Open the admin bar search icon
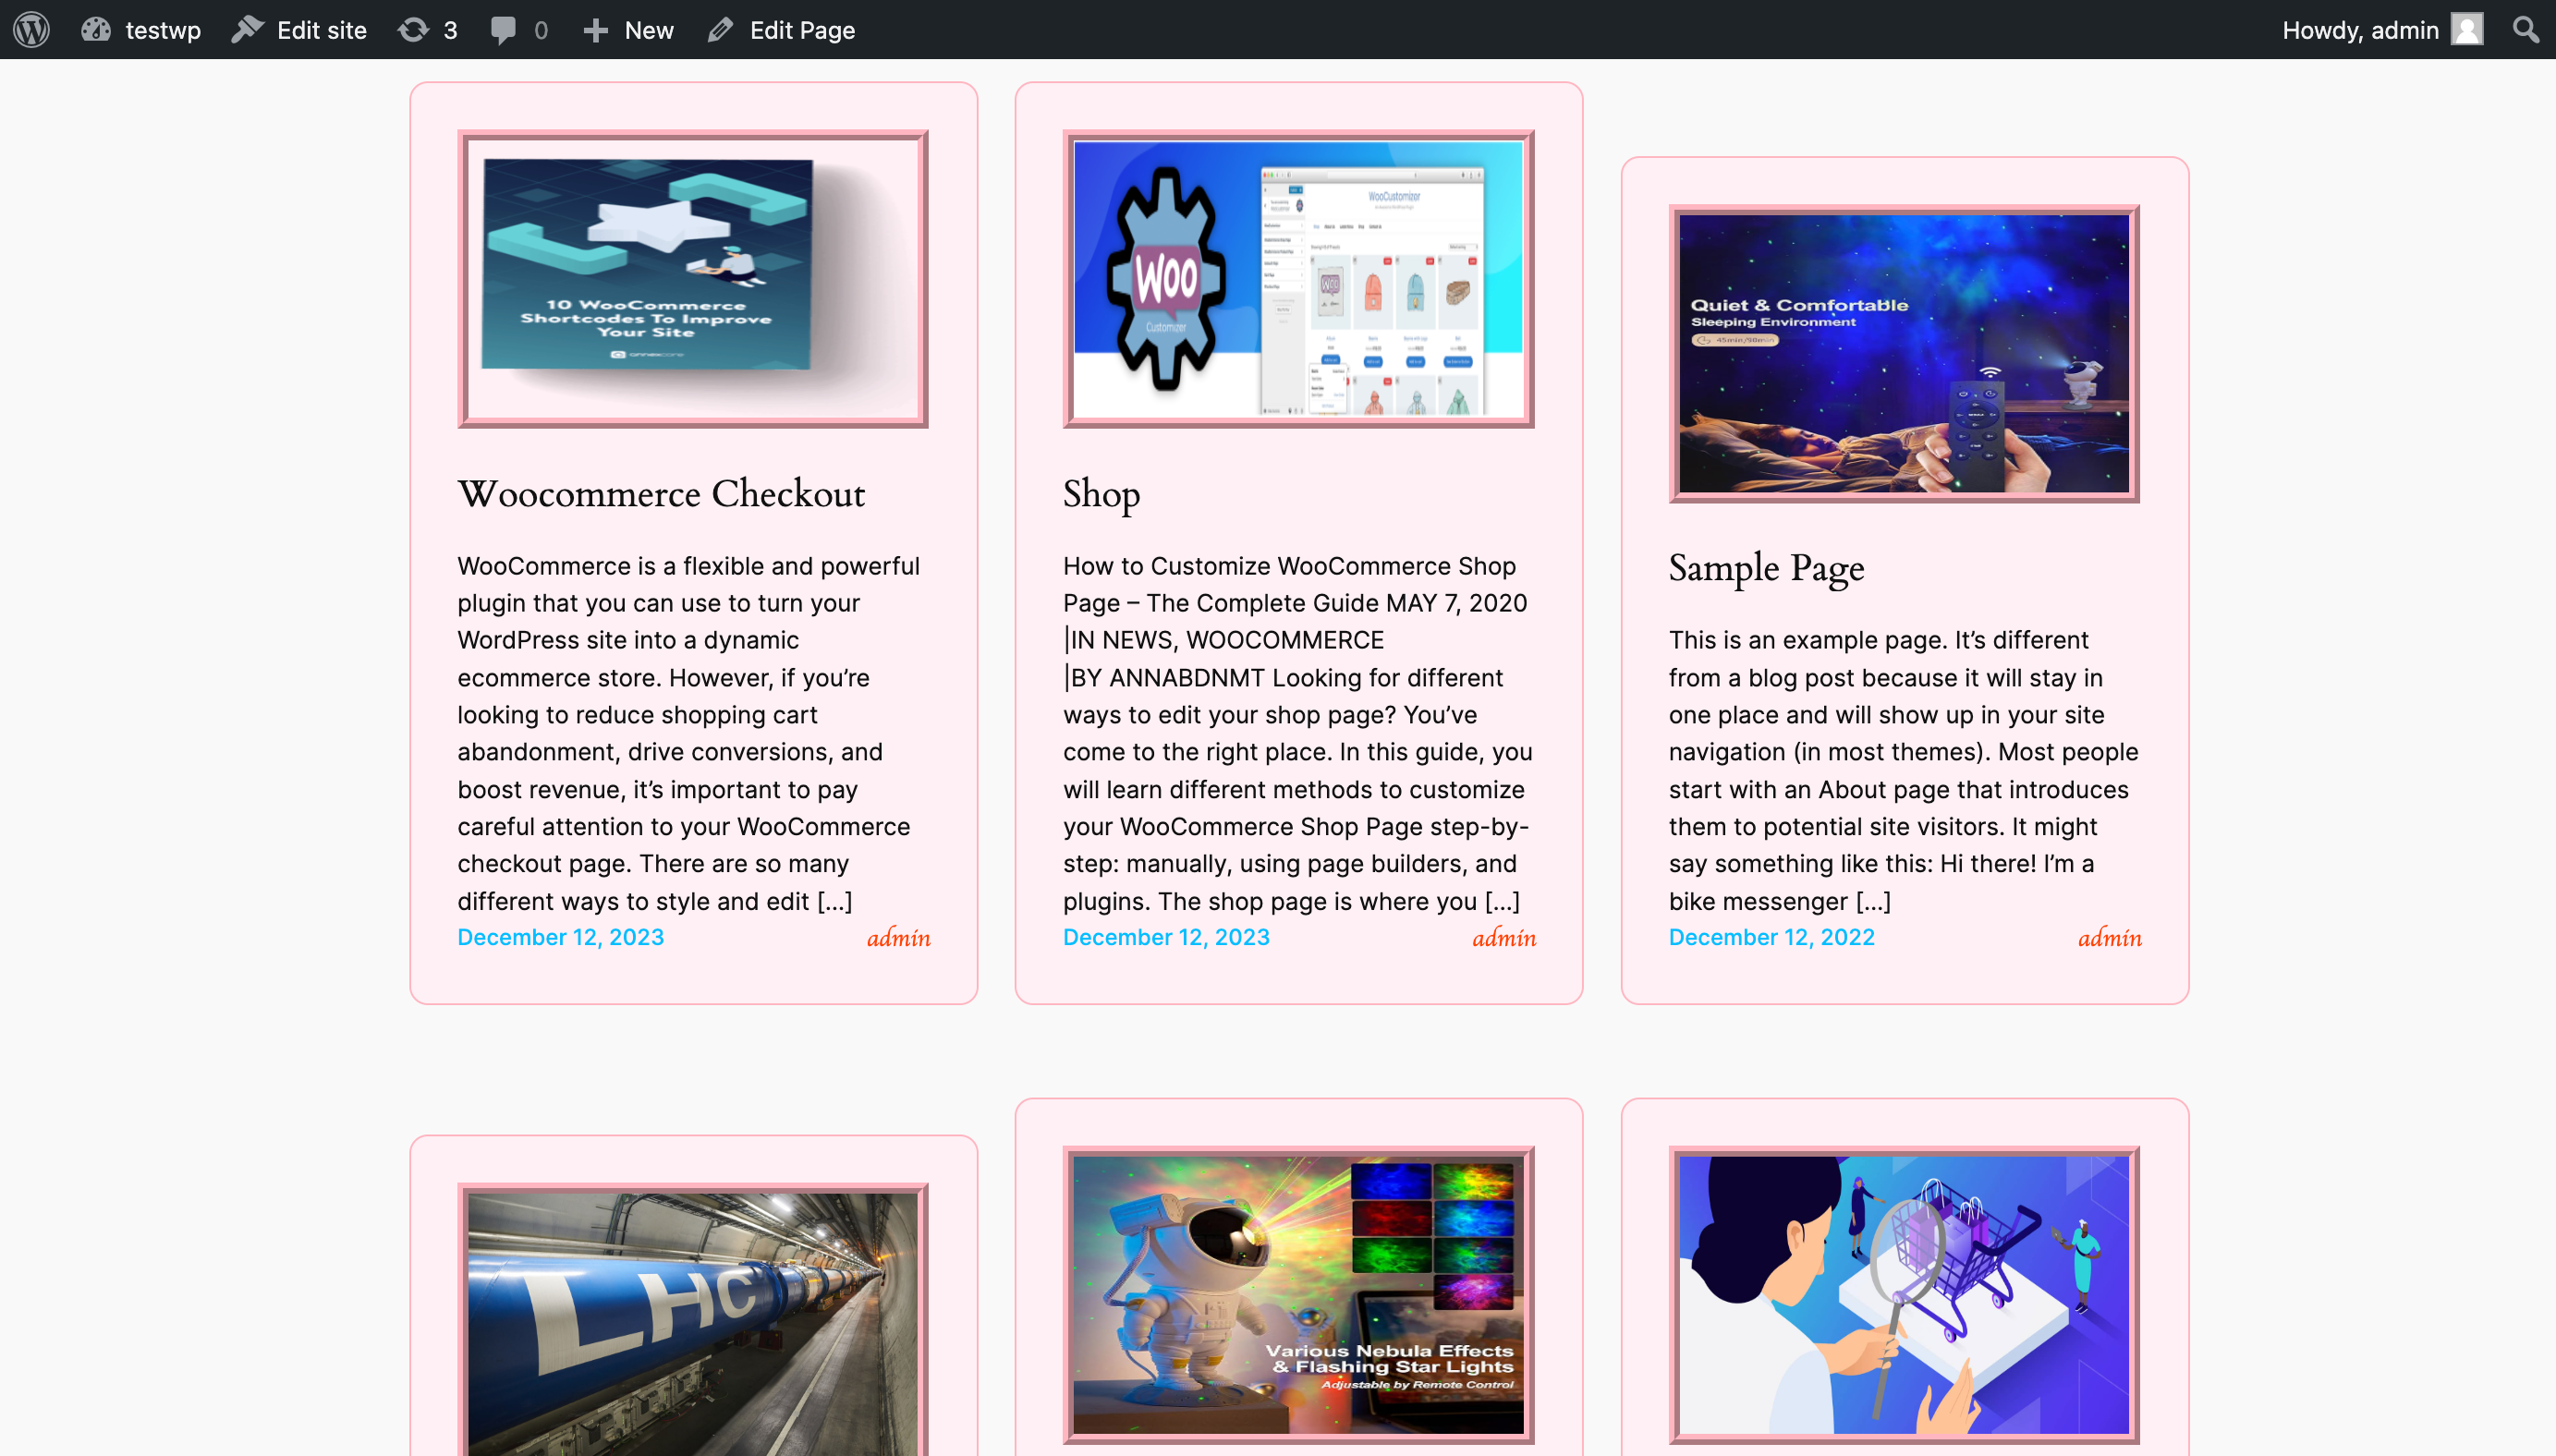Screen dimensions: 2556x1456 pos(2526,29)
